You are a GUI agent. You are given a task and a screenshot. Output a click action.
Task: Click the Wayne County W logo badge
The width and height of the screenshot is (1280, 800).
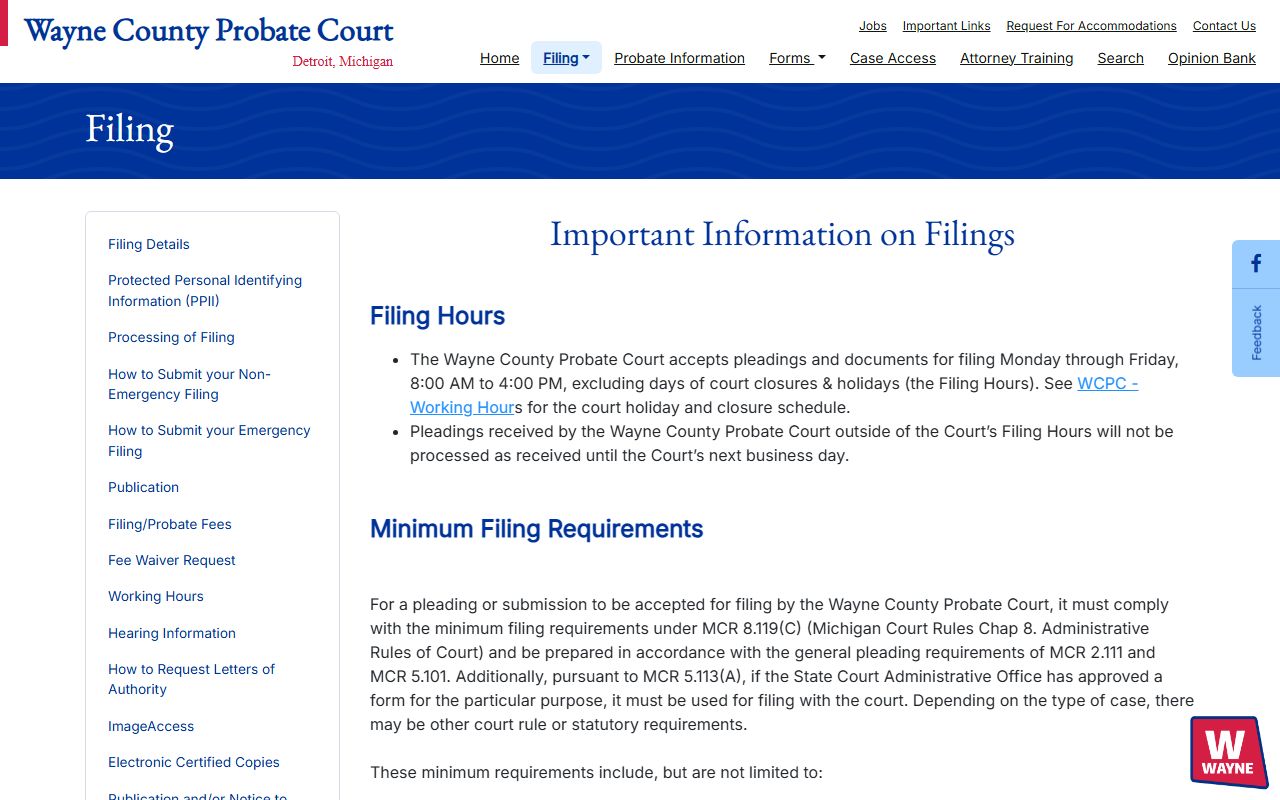(1229, 752)
